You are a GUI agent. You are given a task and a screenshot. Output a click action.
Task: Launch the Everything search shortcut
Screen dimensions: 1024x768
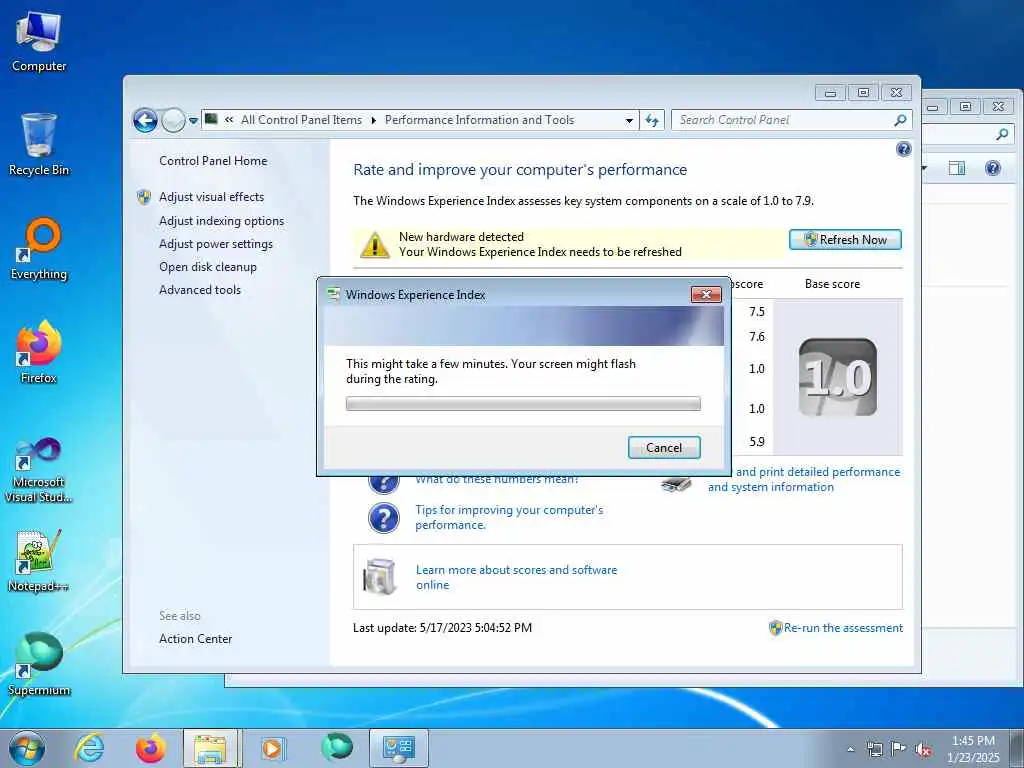[x=39, y=249]
